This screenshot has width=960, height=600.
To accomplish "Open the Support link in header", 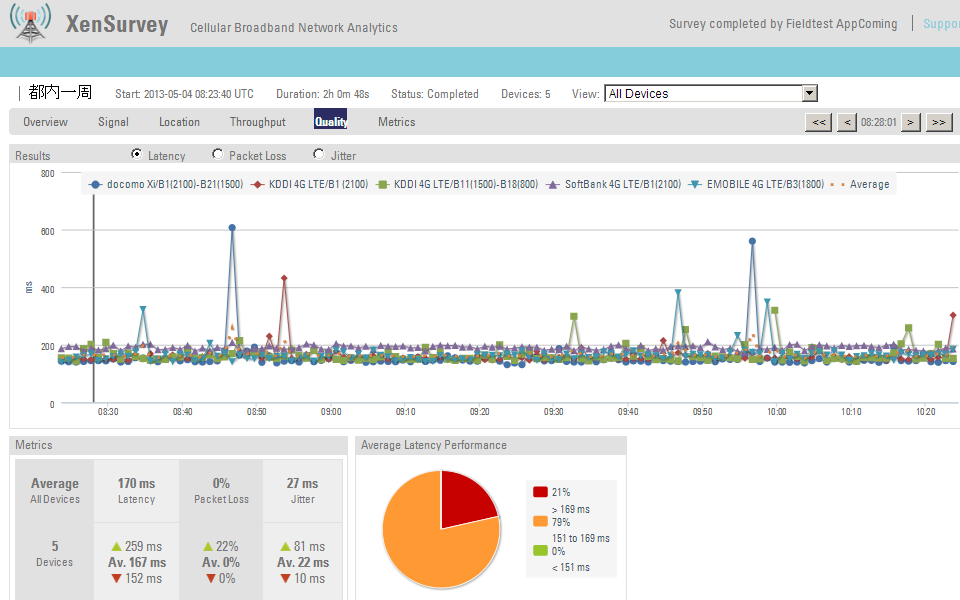I will [941, 24].
